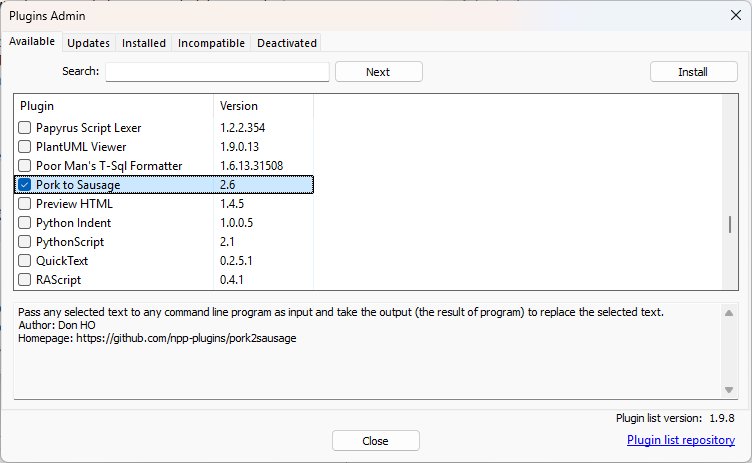
Task: Select the RAScript plugin name
Action: 59,280
